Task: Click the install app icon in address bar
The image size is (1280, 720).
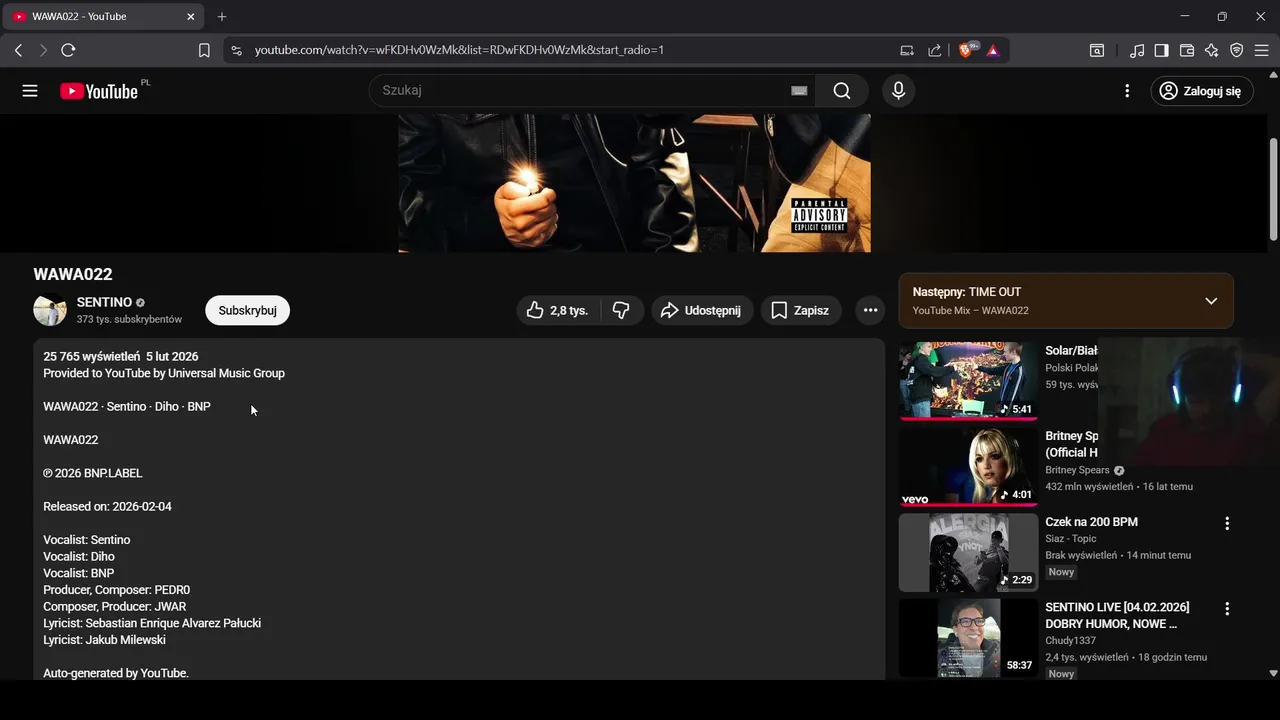Action: point(907,50)
